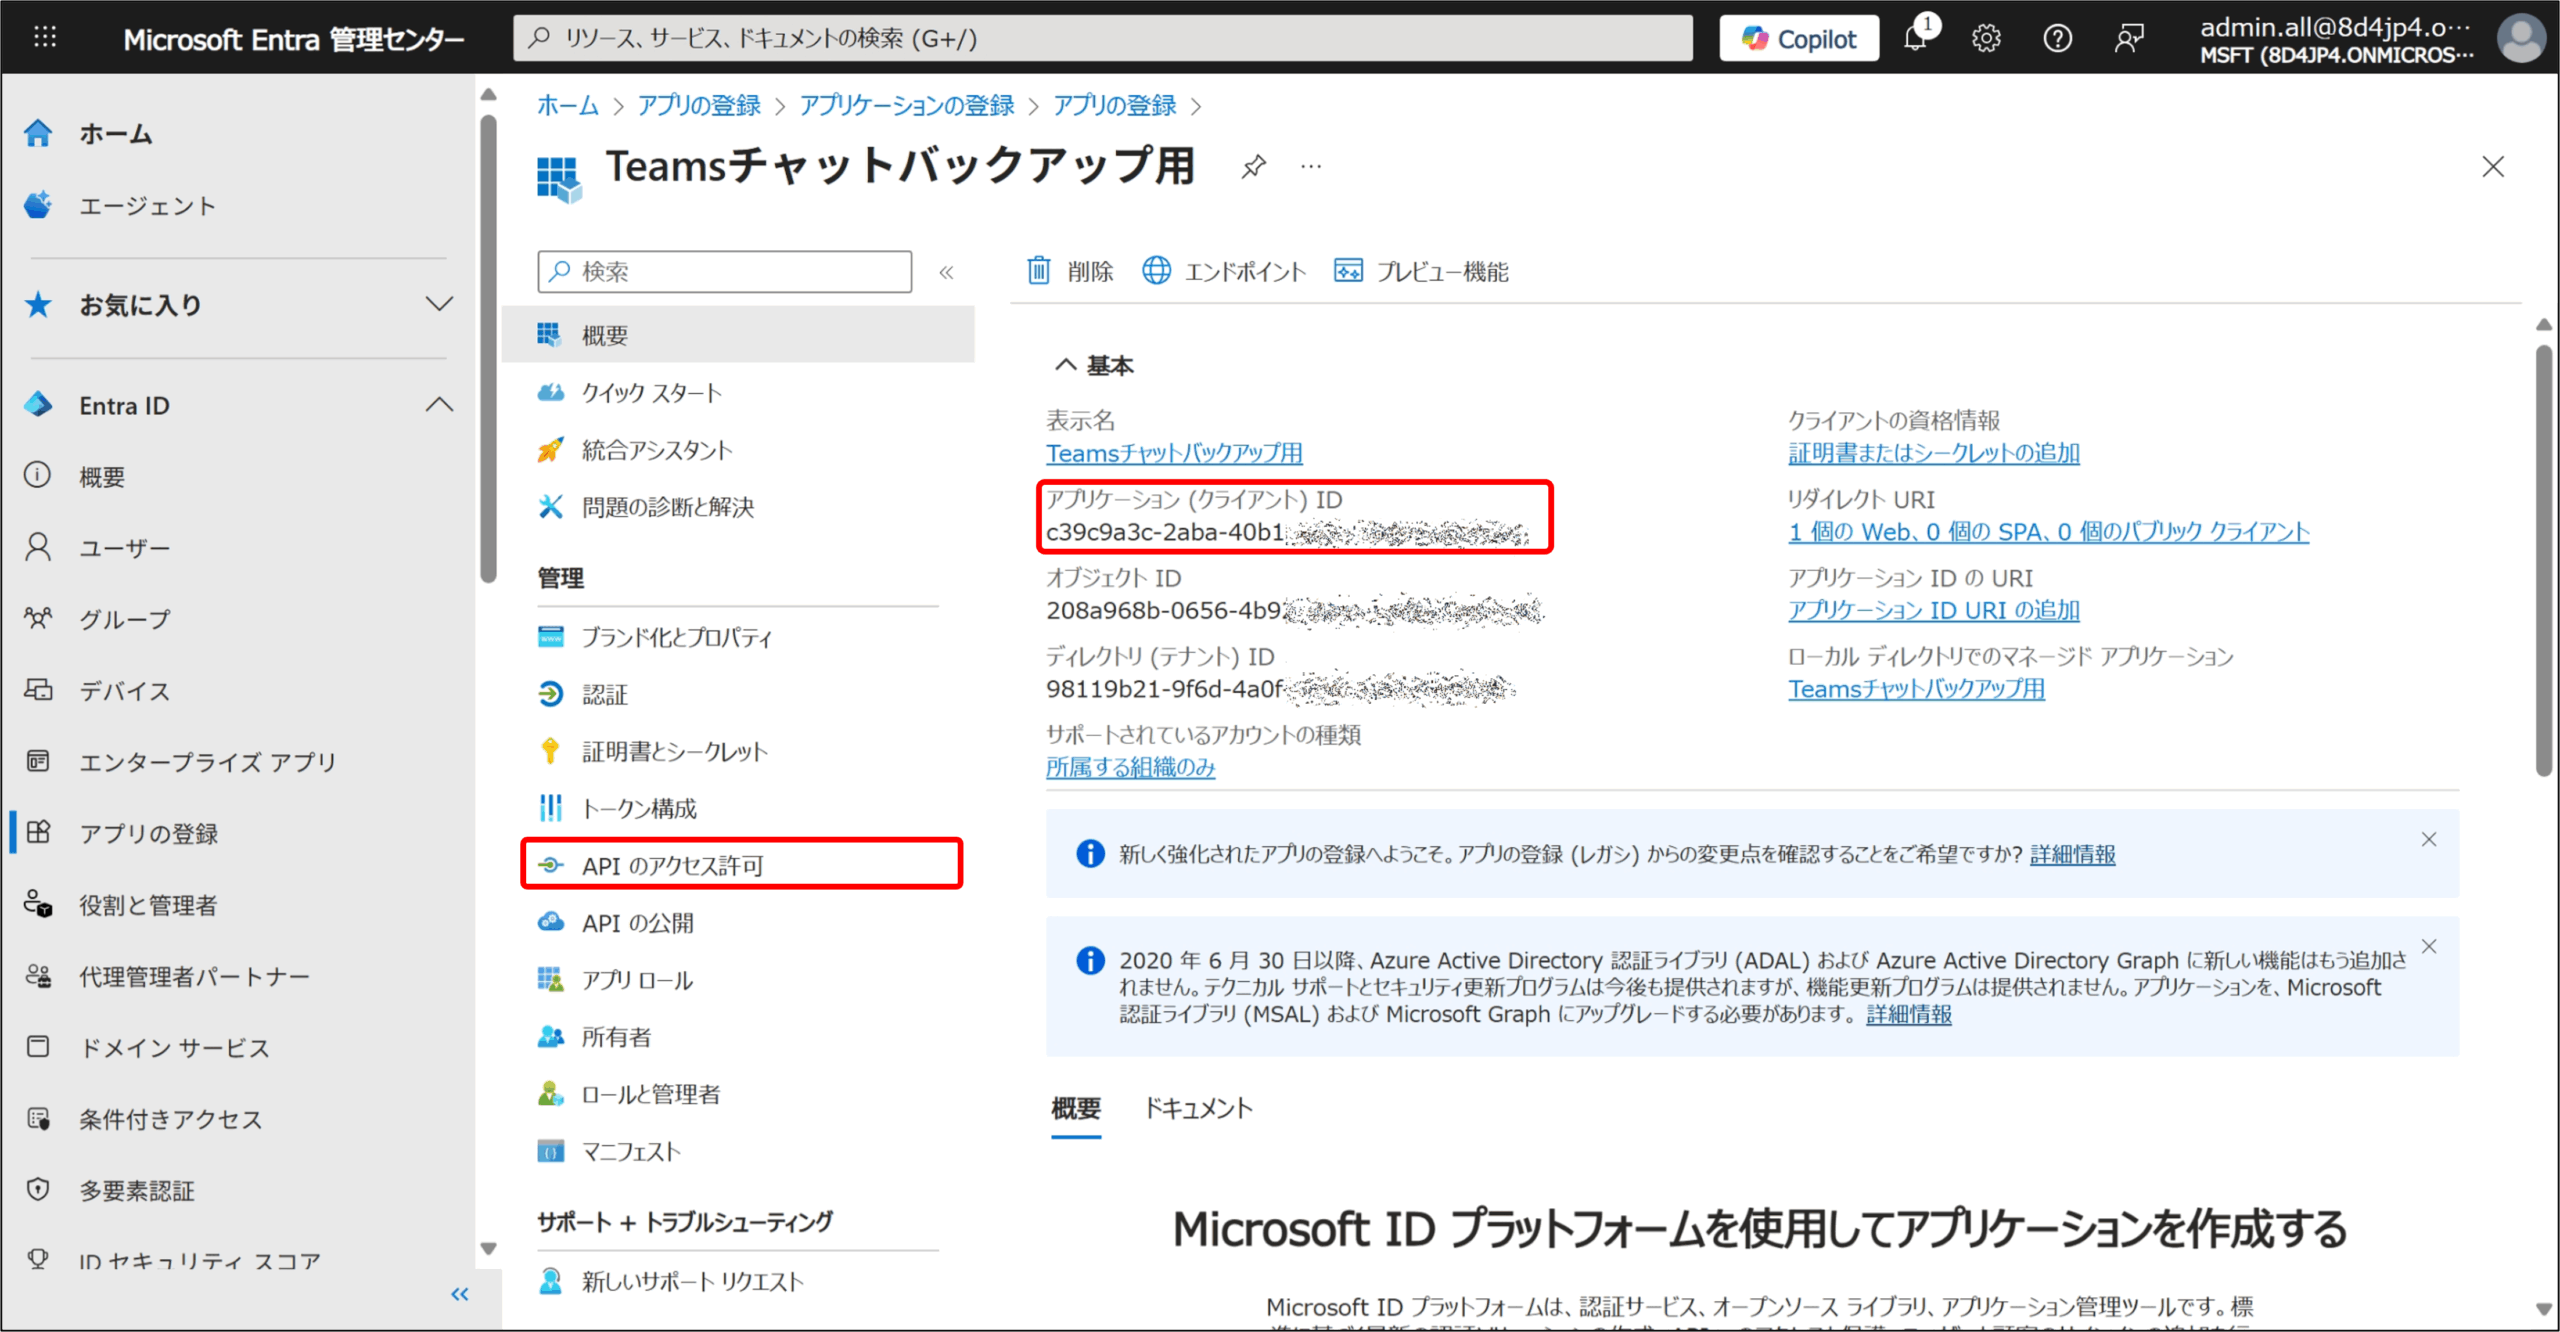Image resolution: width=2560 pixels, height=1332 pixels.
Task: Open the settings gear icon
Action: coord(1986,39)
